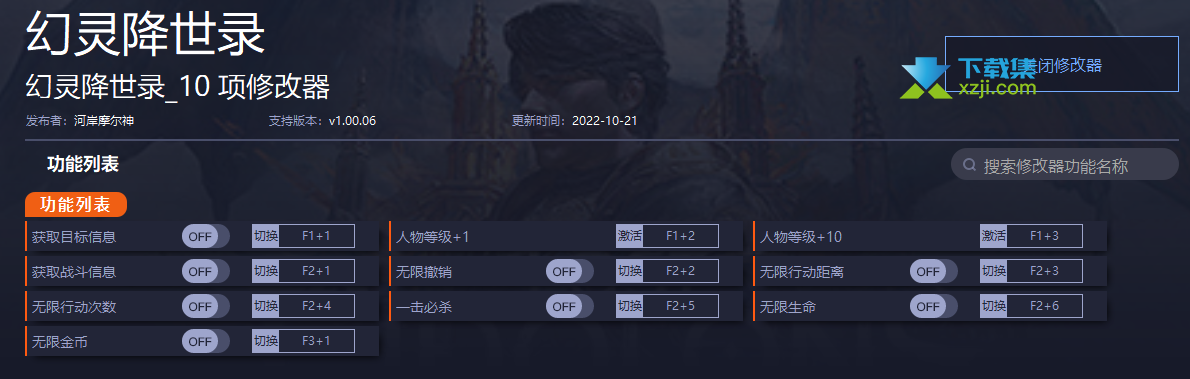Image resolution: width=1190 pixels, height=379 pixels.
Task: Enable 一击必杀 toggle switch
Action: [570, 306]
